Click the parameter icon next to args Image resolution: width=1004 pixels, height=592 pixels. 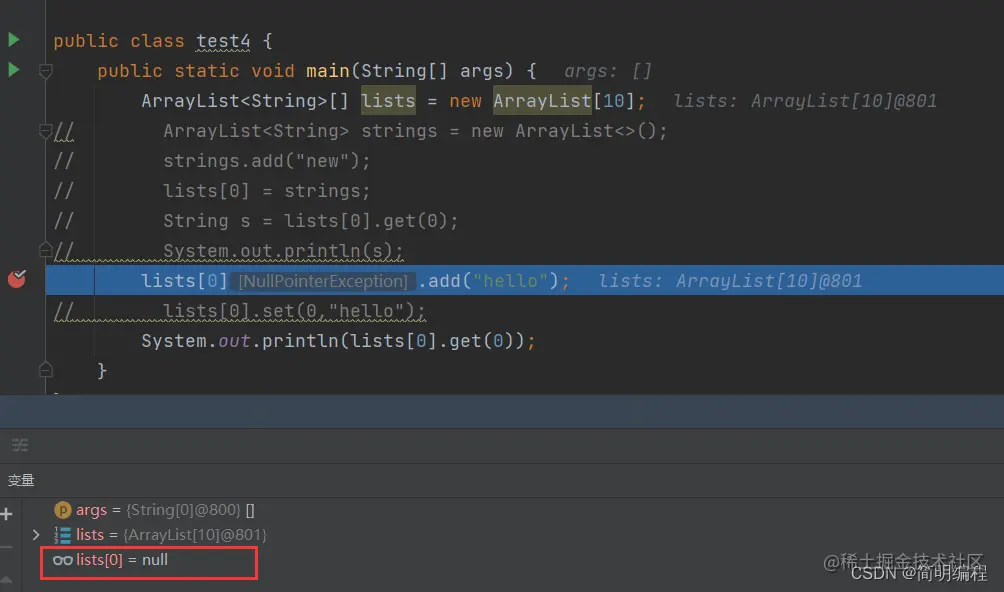pos(63,510)
